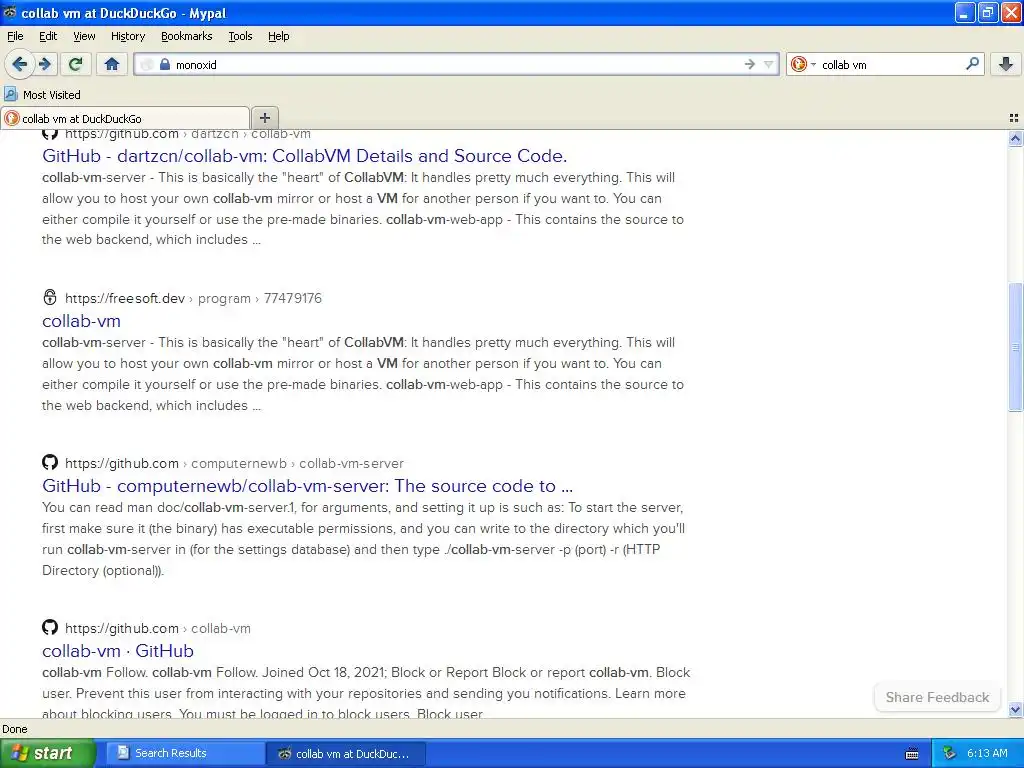Open the History menu
1024x768 pixels.
pyautogui.click(x=127, y=36)
